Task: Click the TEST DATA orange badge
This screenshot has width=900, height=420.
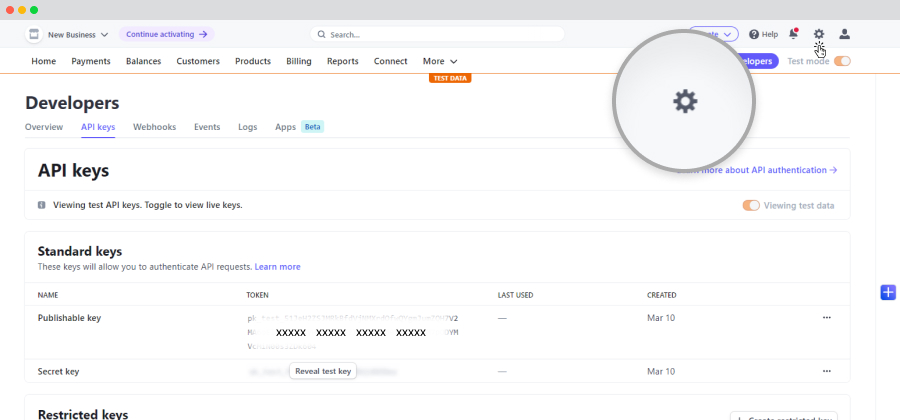Action: [x=450, y=78]
